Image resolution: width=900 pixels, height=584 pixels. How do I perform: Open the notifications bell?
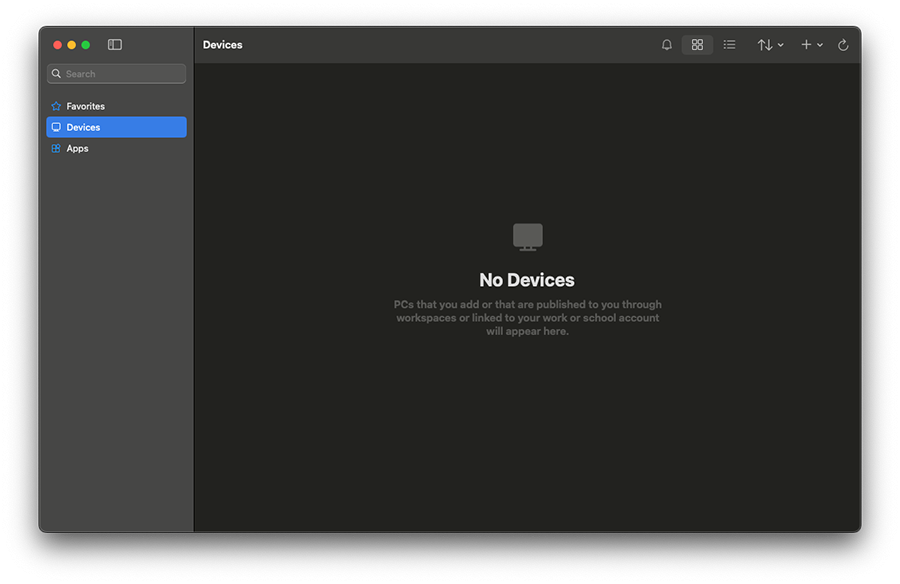(x=667, y=45)
